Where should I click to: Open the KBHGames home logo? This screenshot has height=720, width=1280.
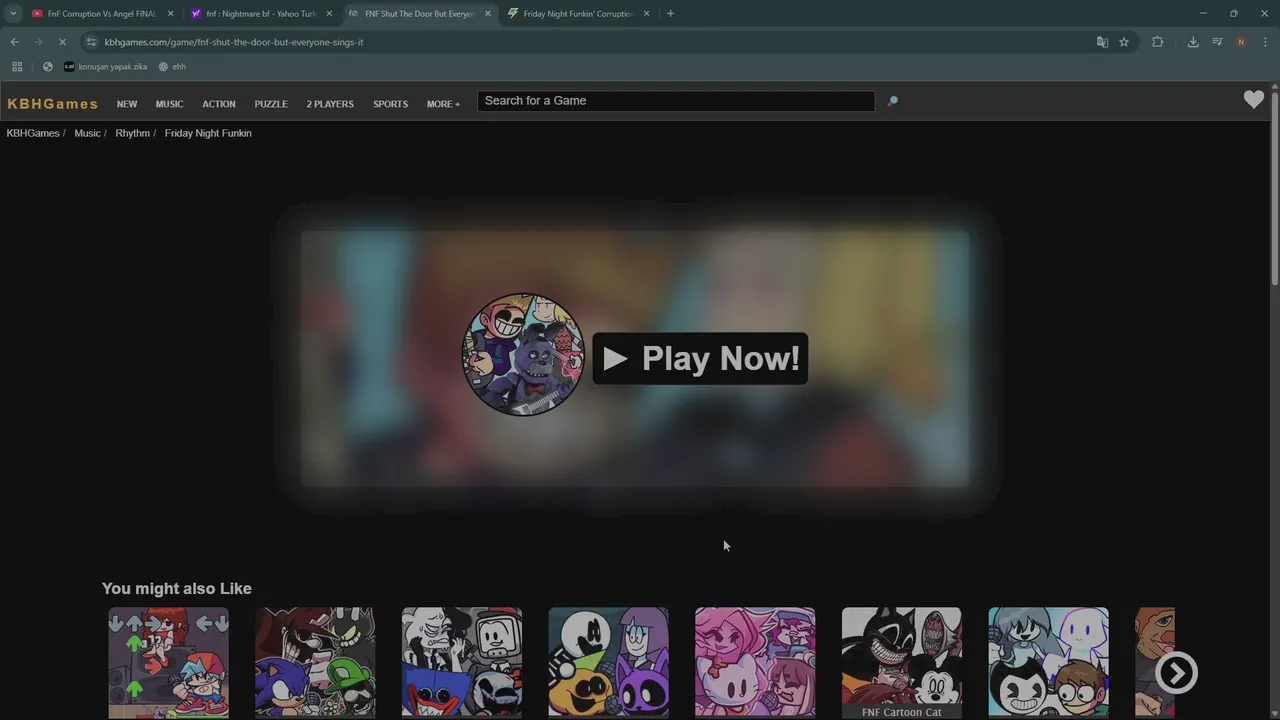click(52, 104)
